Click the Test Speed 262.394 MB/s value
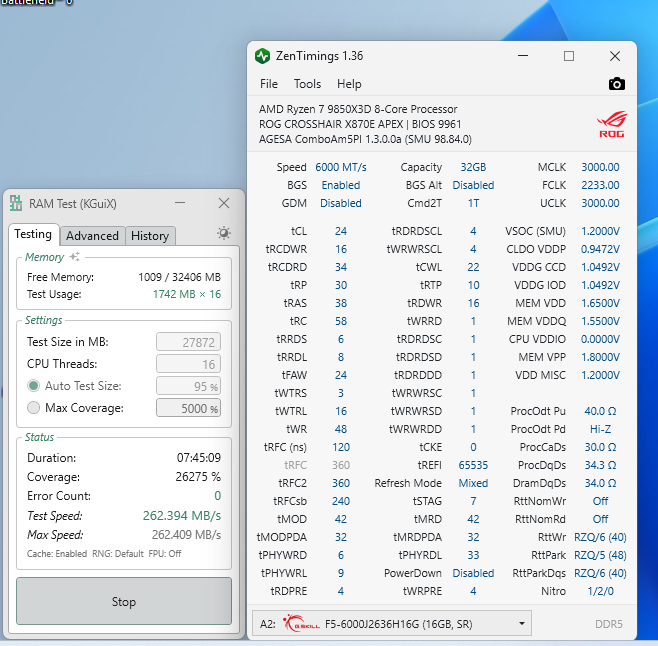658x646 pixels. click(182, 515)
